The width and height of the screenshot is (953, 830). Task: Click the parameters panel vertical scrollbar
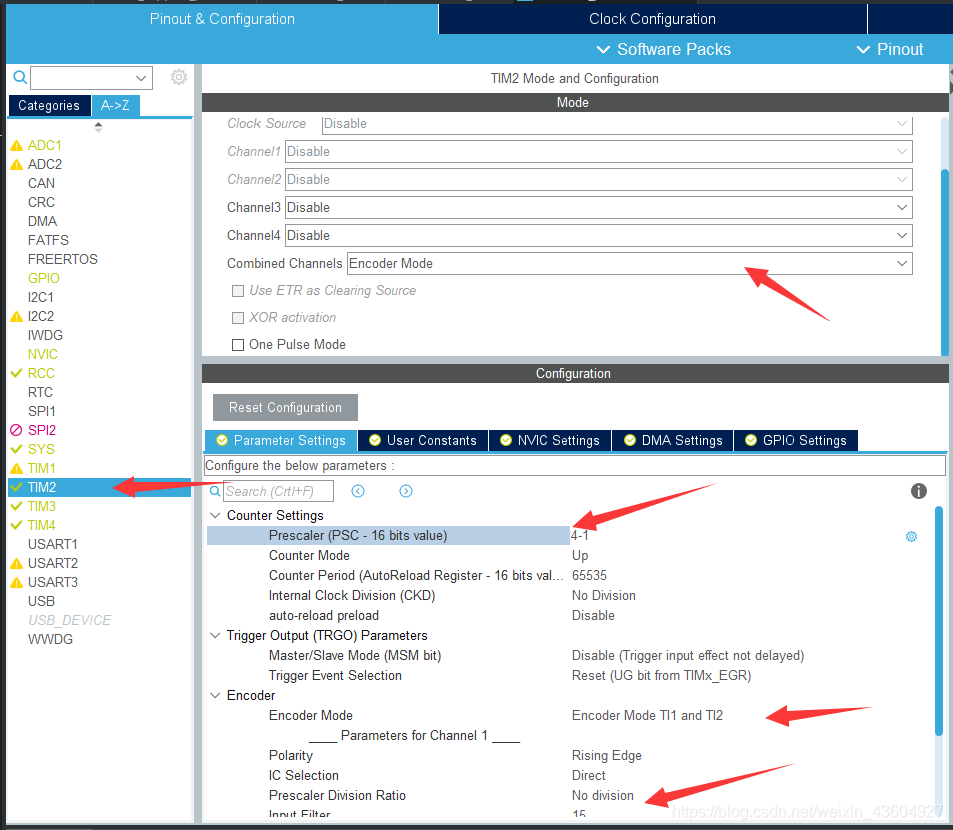point(939,620)
